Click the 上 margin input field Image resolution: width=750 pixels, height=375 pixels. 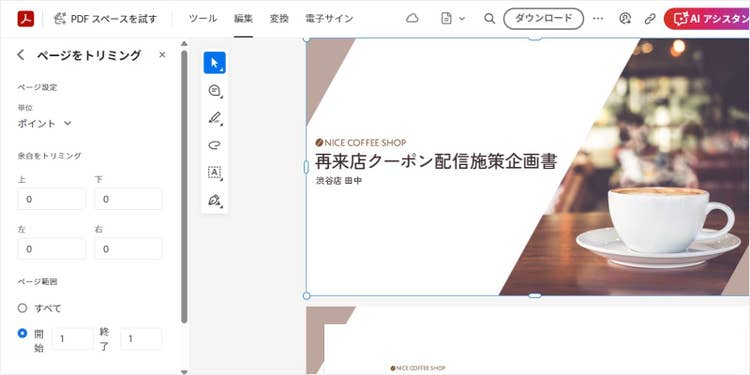point(52,199)
